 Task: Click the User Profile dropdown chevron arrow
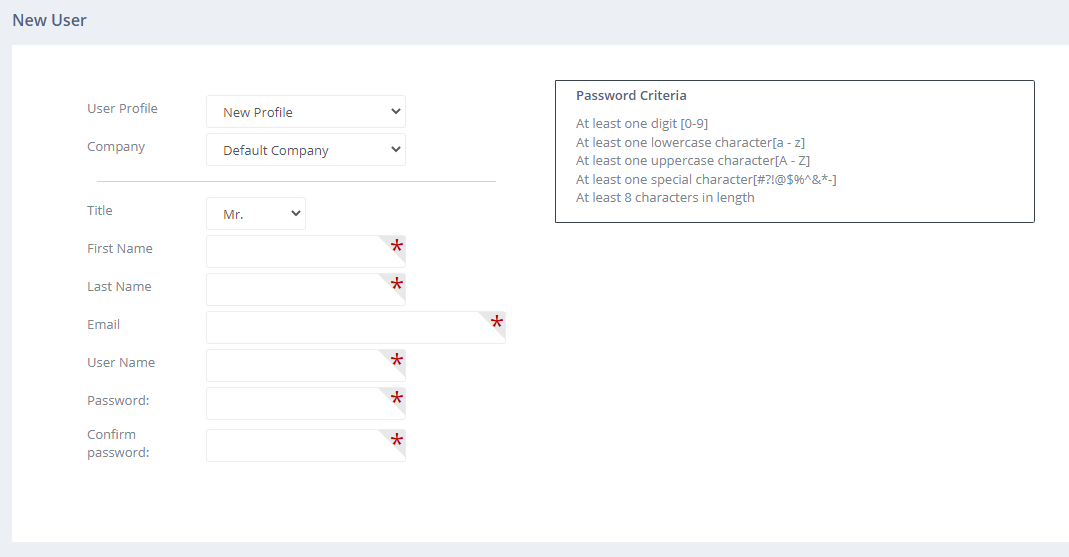[x=395, y=112]
